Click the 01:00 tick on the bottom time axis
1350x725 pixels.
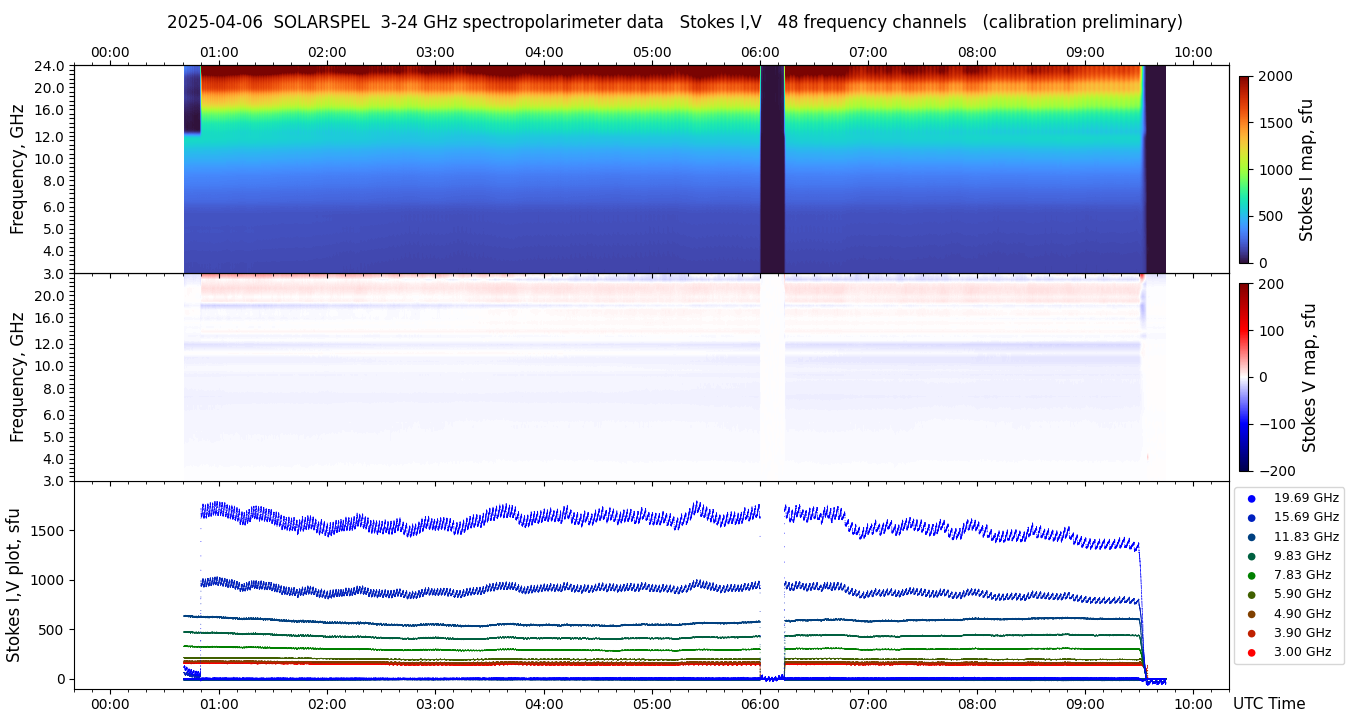218,704
